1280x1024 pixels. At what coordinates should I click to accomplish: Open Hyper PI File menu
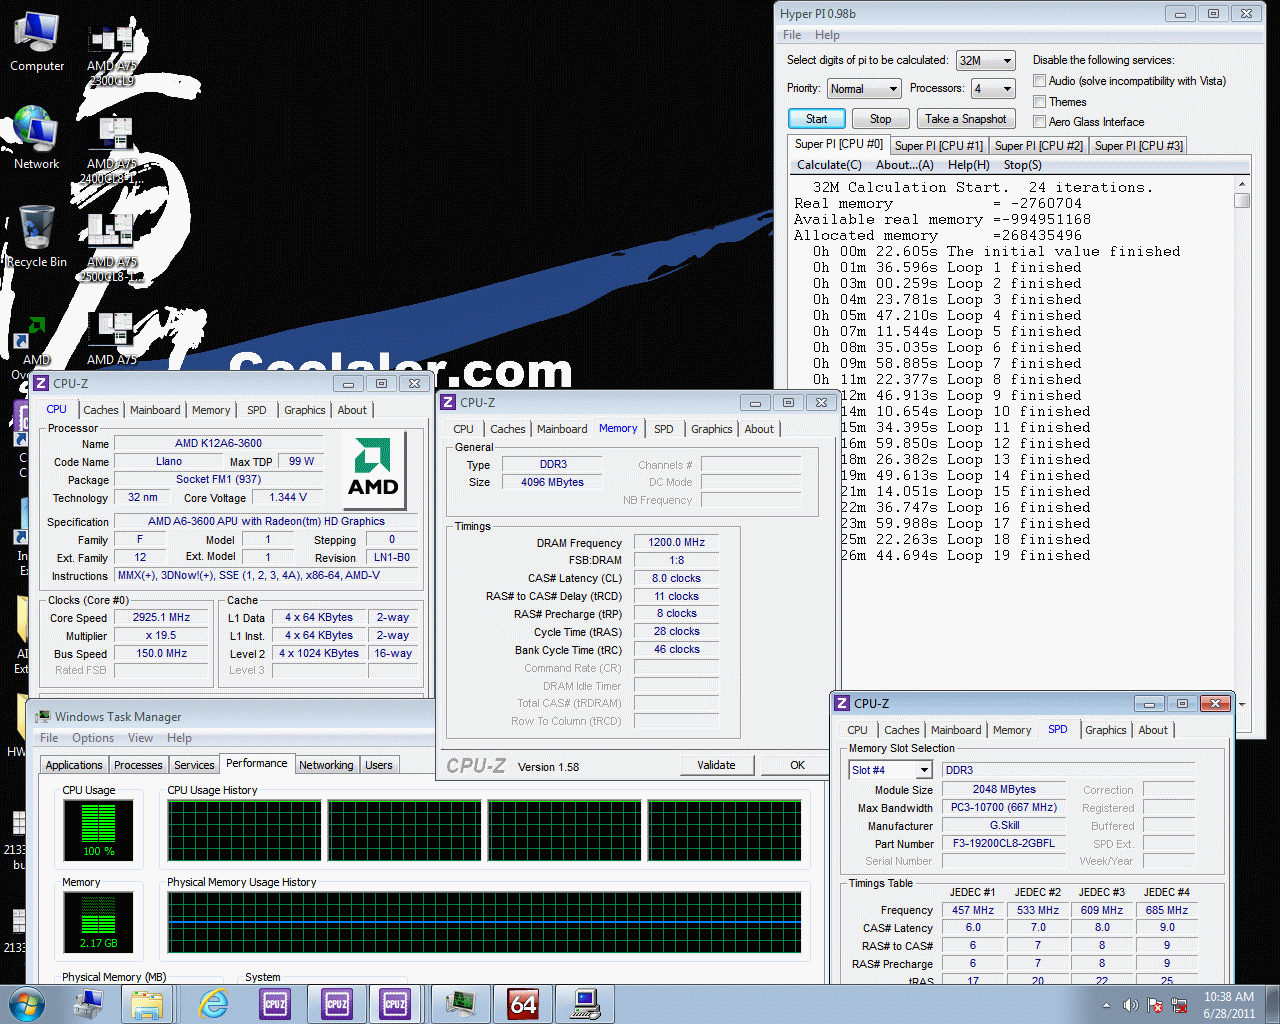coord(792,35)
